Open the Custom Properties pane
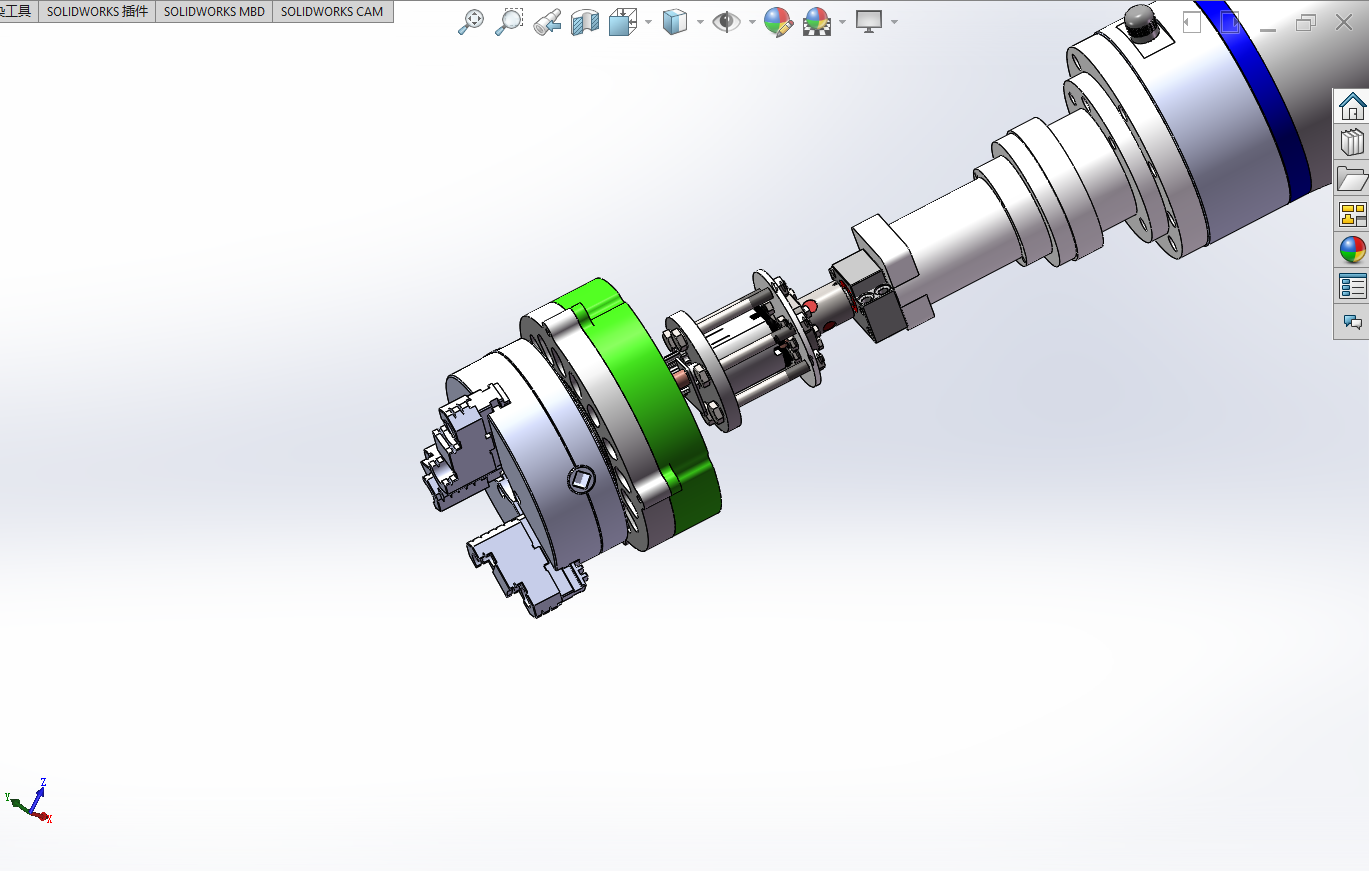The image size is (1369, 871). [1352, 286]
